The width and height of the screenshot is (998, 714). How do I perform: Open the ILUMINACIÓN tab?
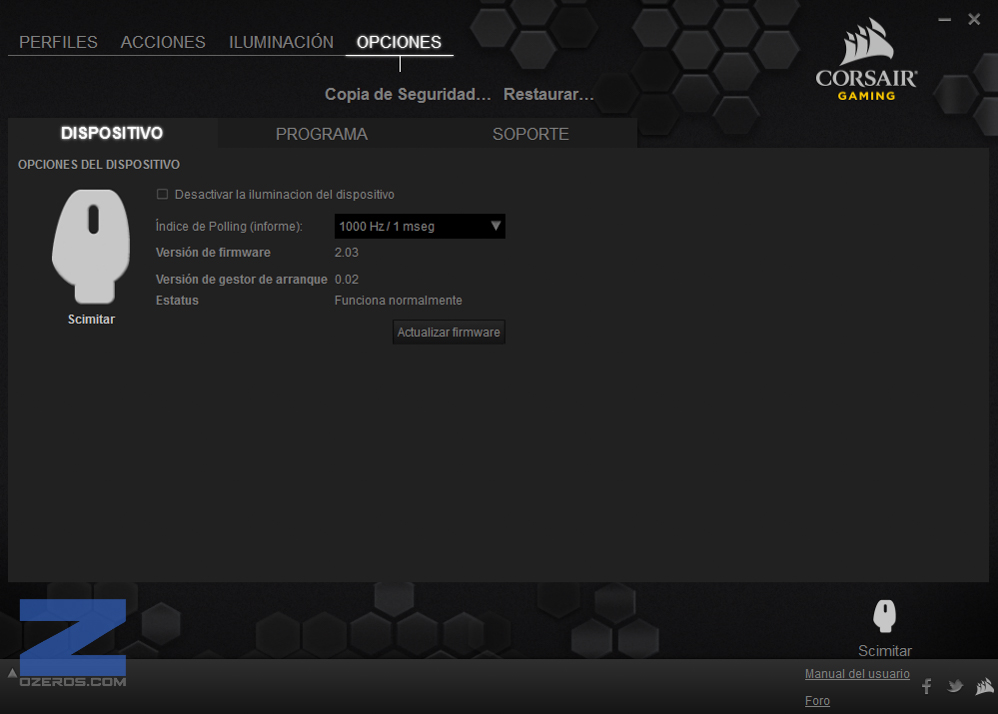[281, 42]
